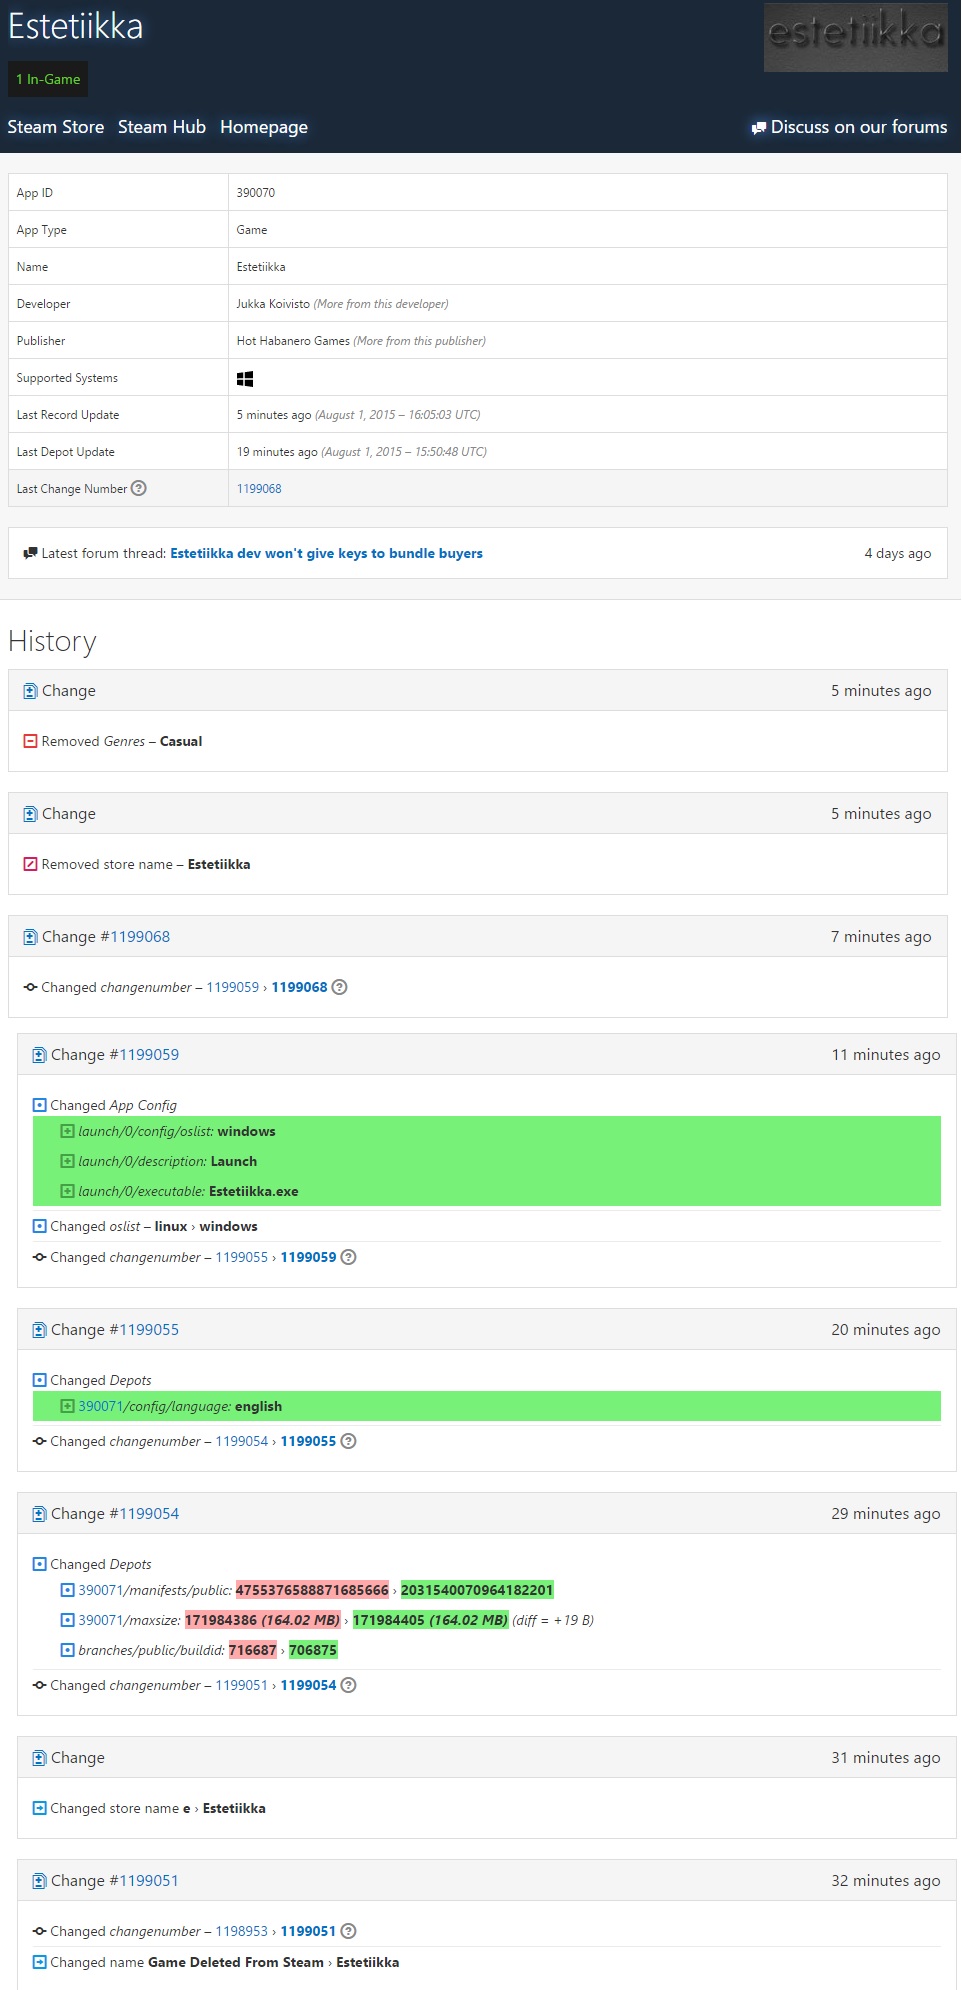
Task: Click the estetiikka logo thumbnail
Action: pyautogui.click(x=856, y=37)
